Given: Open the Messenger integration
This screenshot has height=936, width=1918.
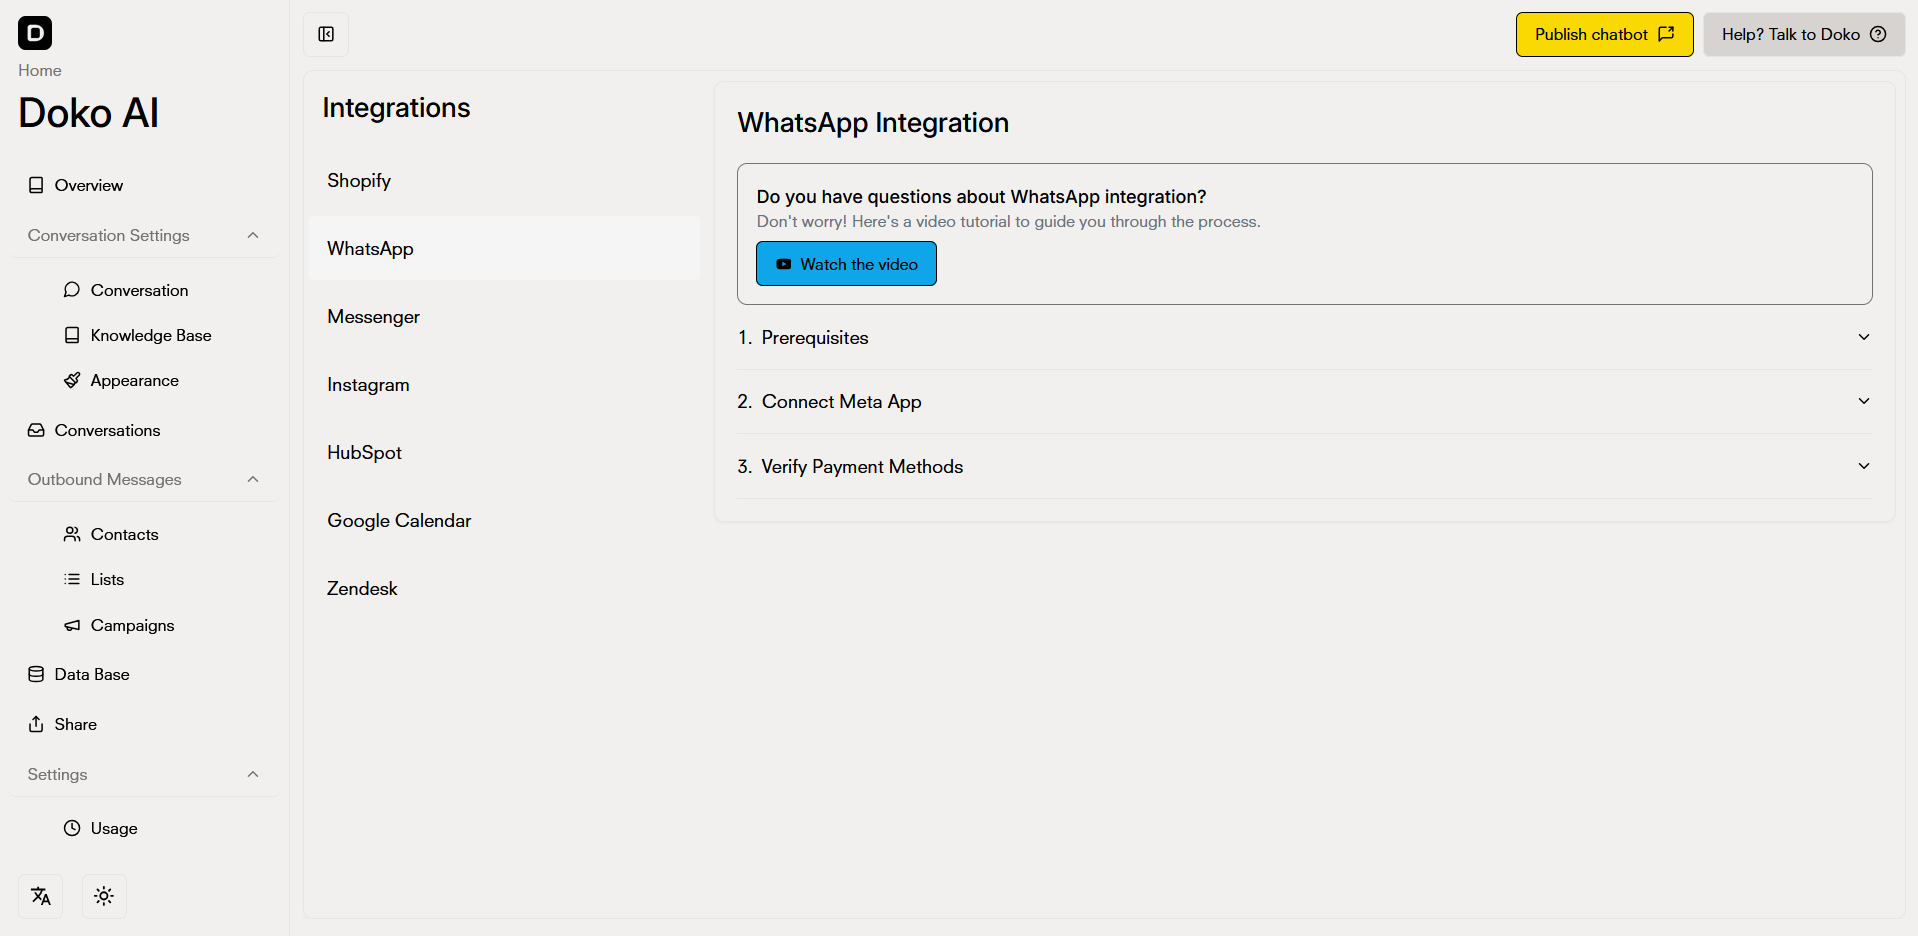Looking at the screenshot, I should (373, 316).
